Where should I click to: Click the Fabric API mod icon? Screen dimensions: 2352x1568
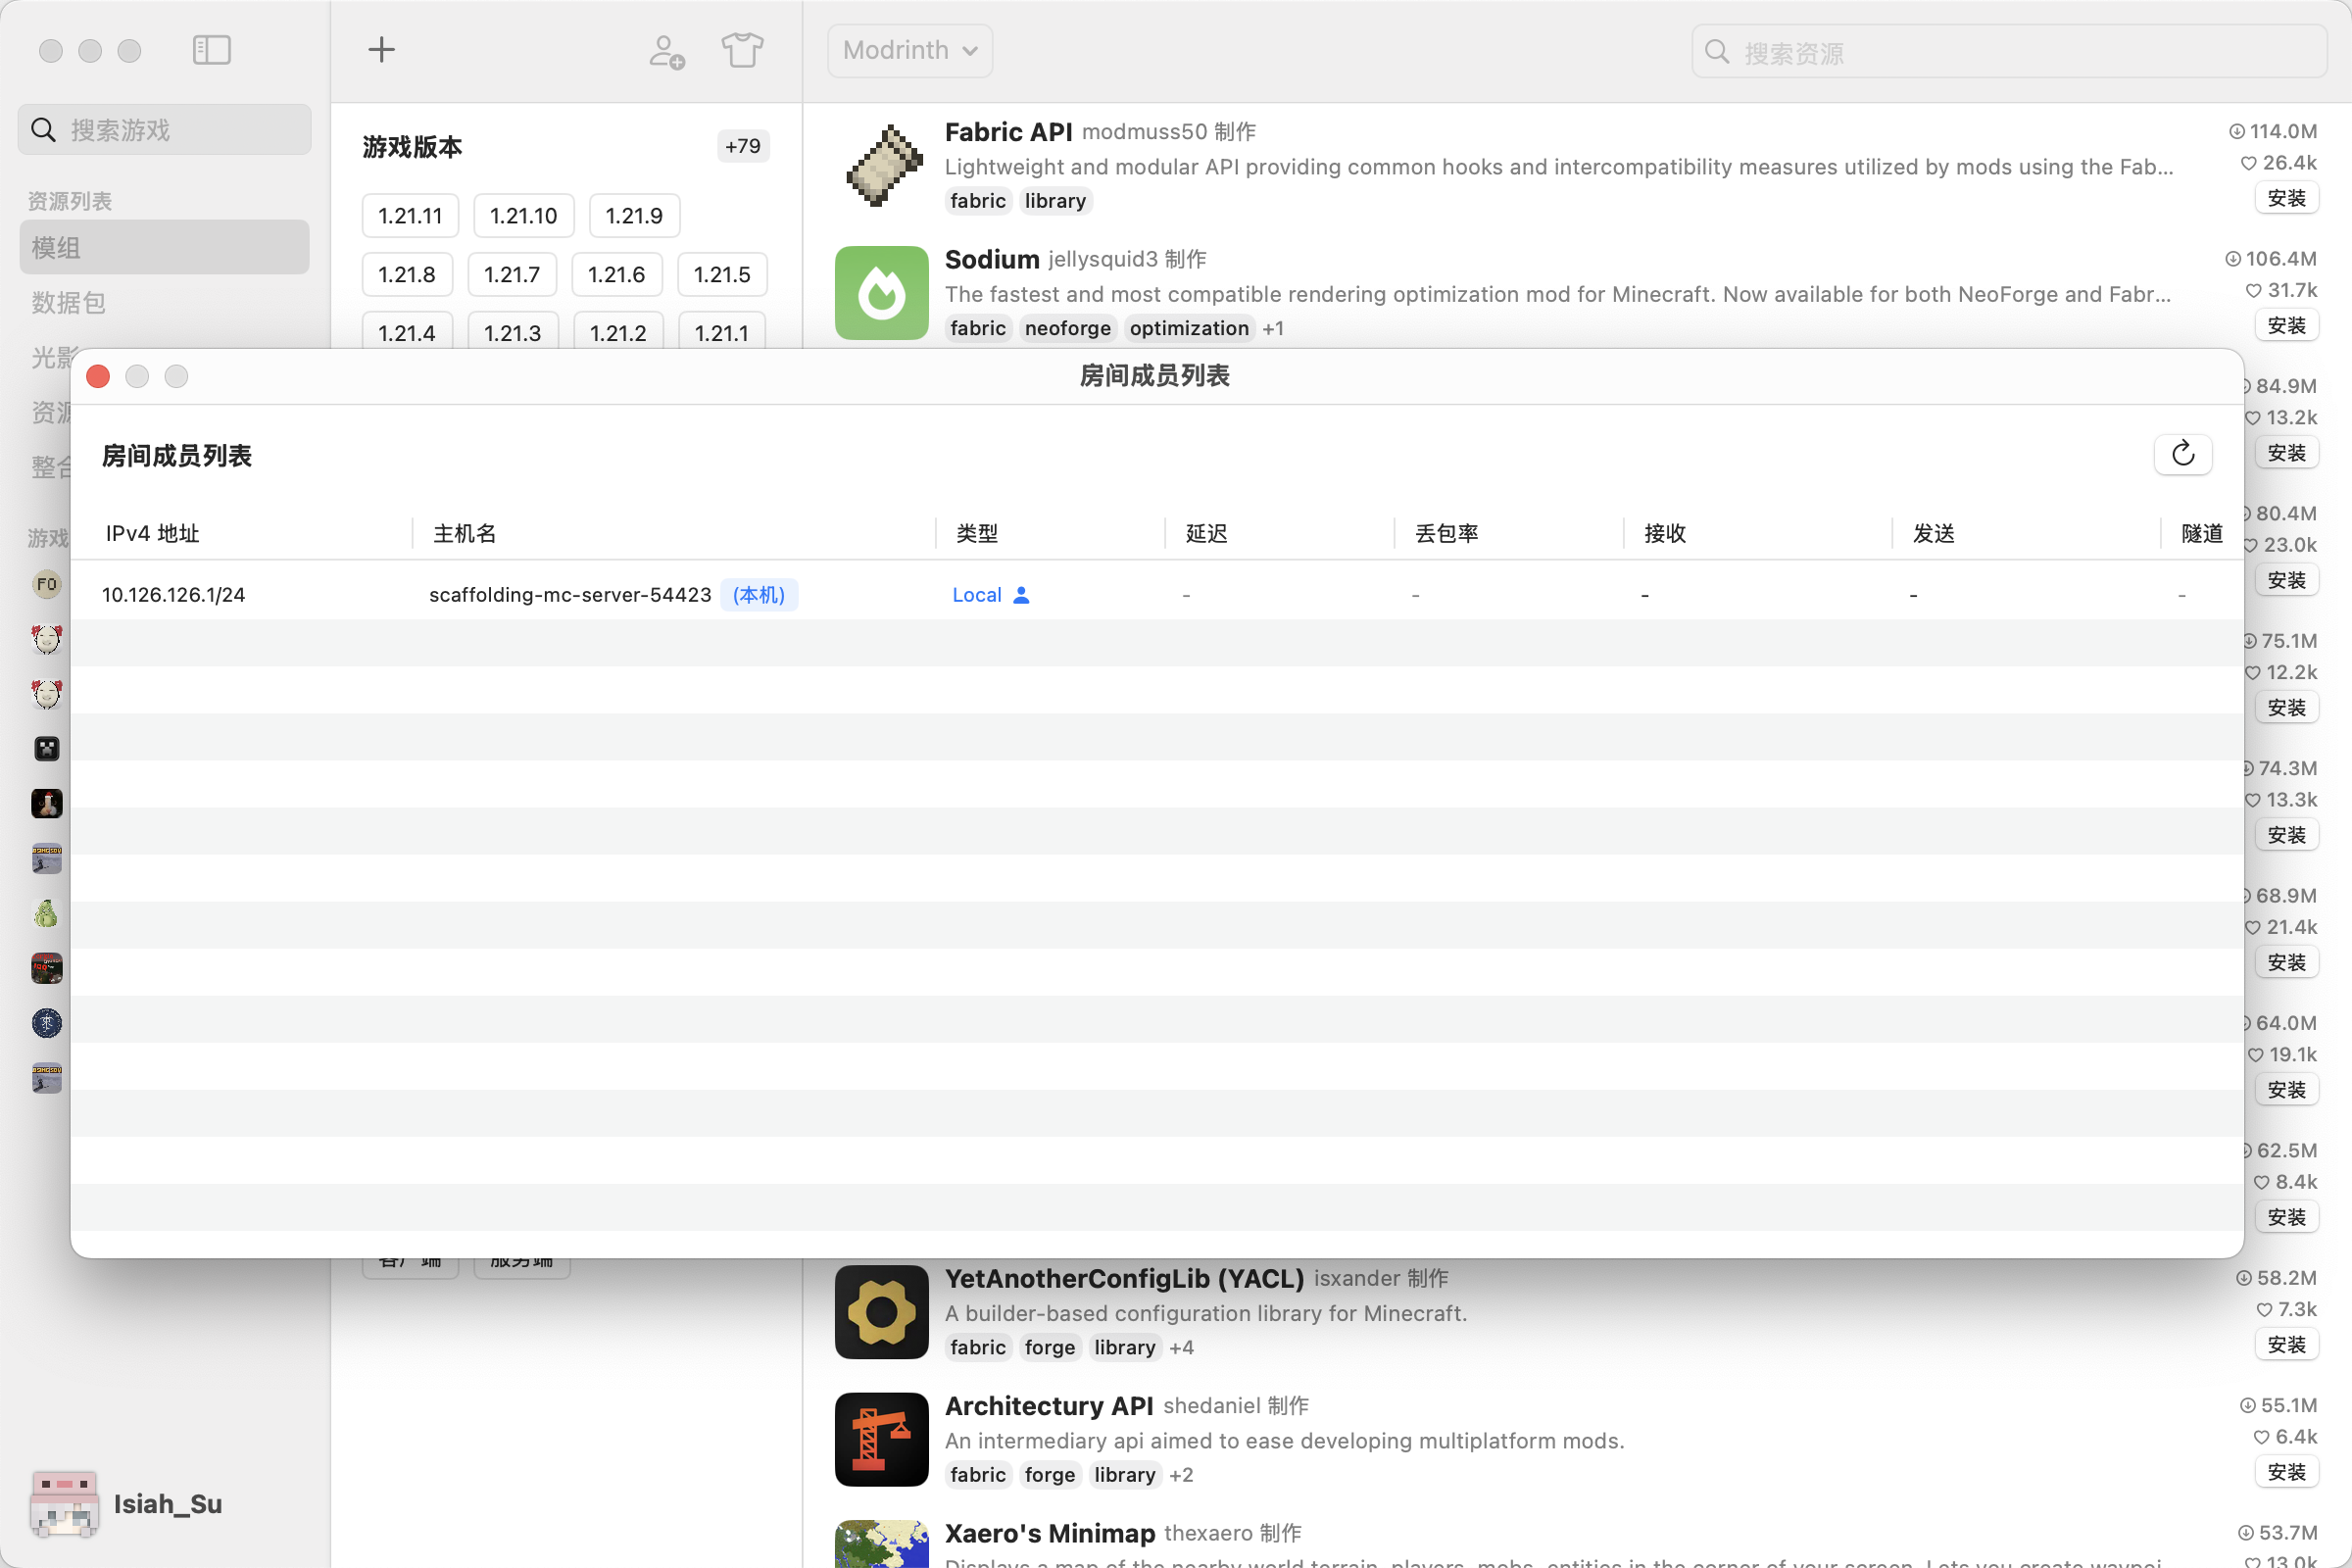click(x=883, y=166)
